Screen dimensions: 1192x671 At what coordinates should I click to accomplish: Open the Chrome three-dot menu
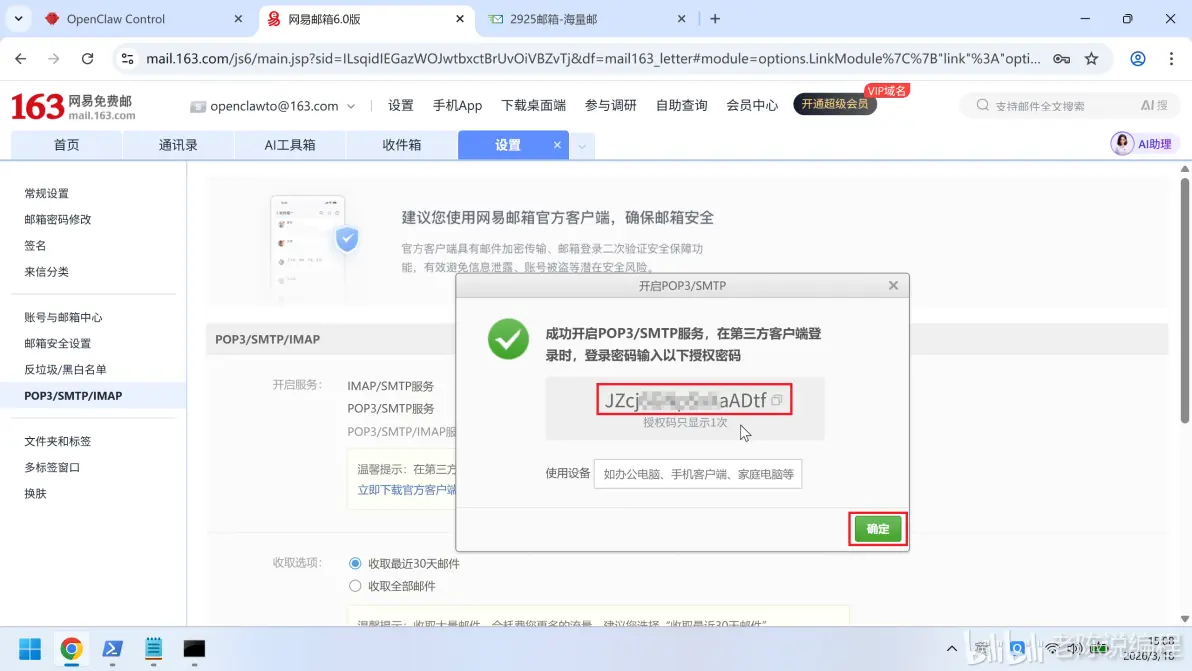pyautogui.click(x=1171, y=59)
